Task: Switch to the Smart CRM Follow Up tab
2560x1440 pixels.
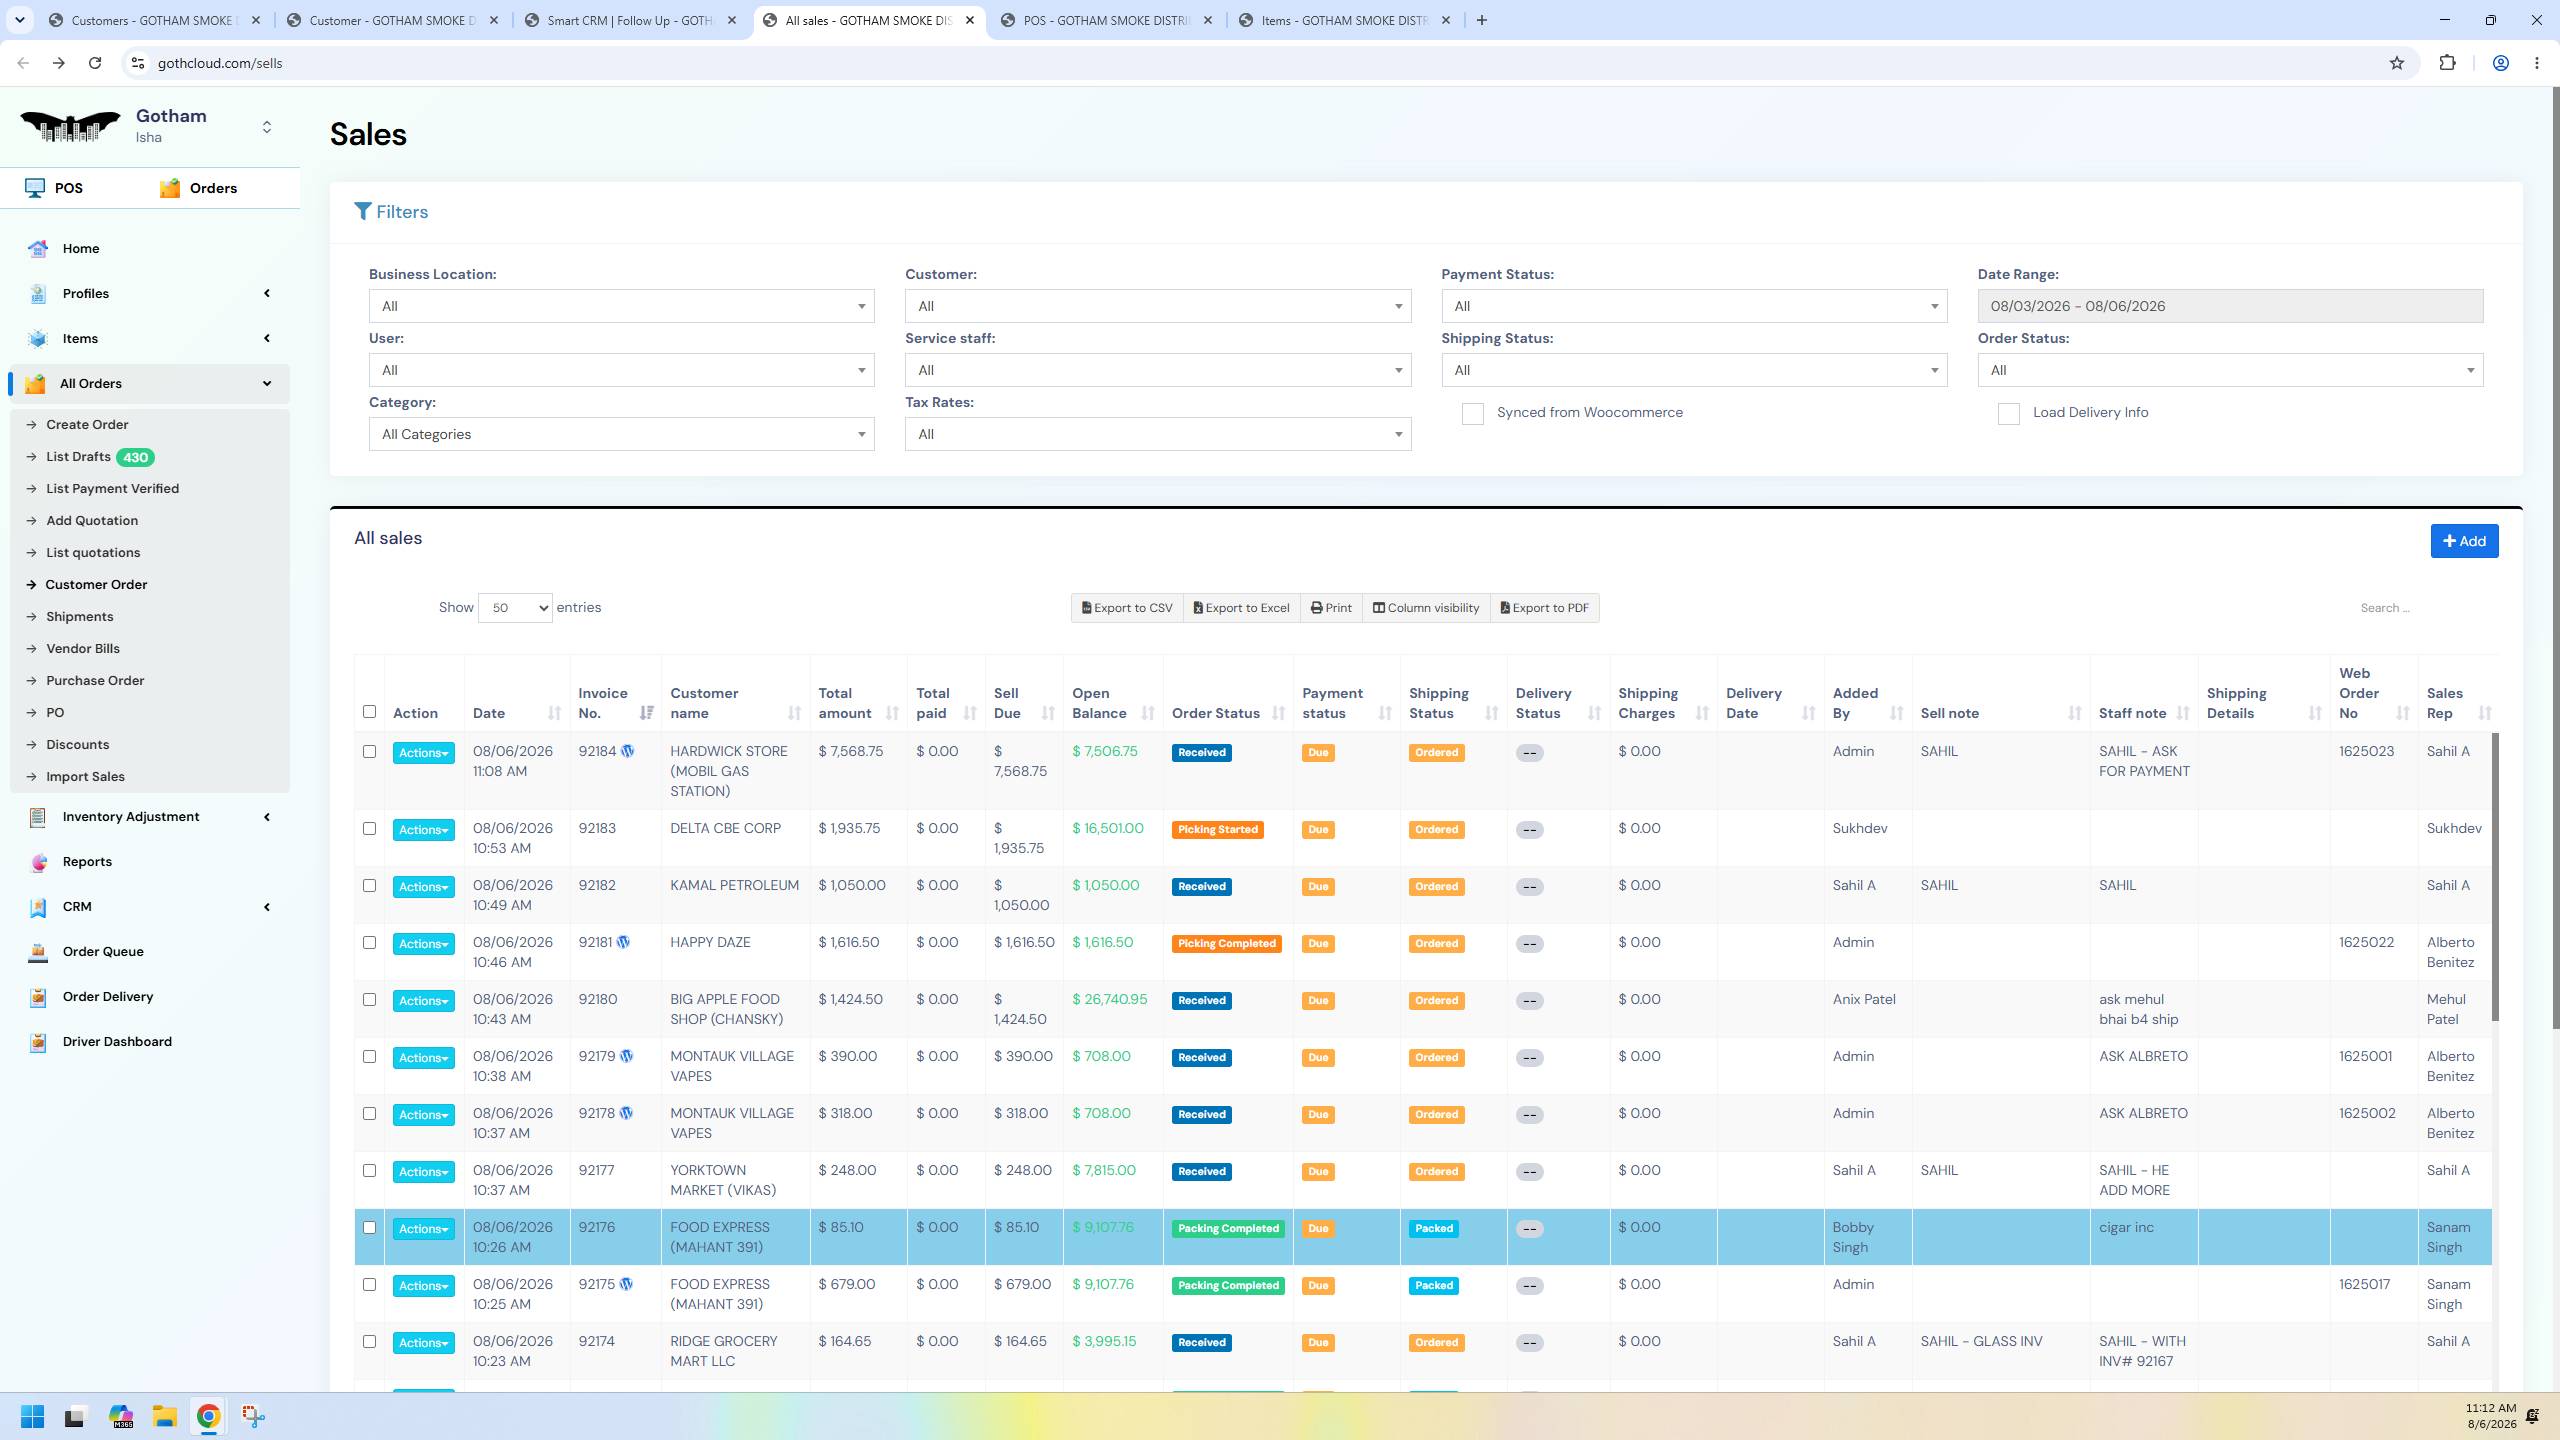Action: (x=632, y=20)
